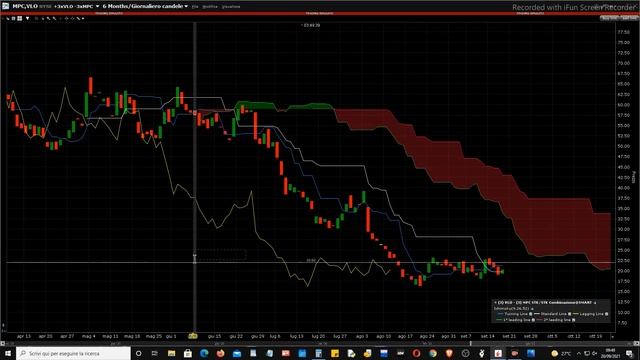Open the 6 Months/Giornaliero candele period dropdown

[x=186, y=7]
